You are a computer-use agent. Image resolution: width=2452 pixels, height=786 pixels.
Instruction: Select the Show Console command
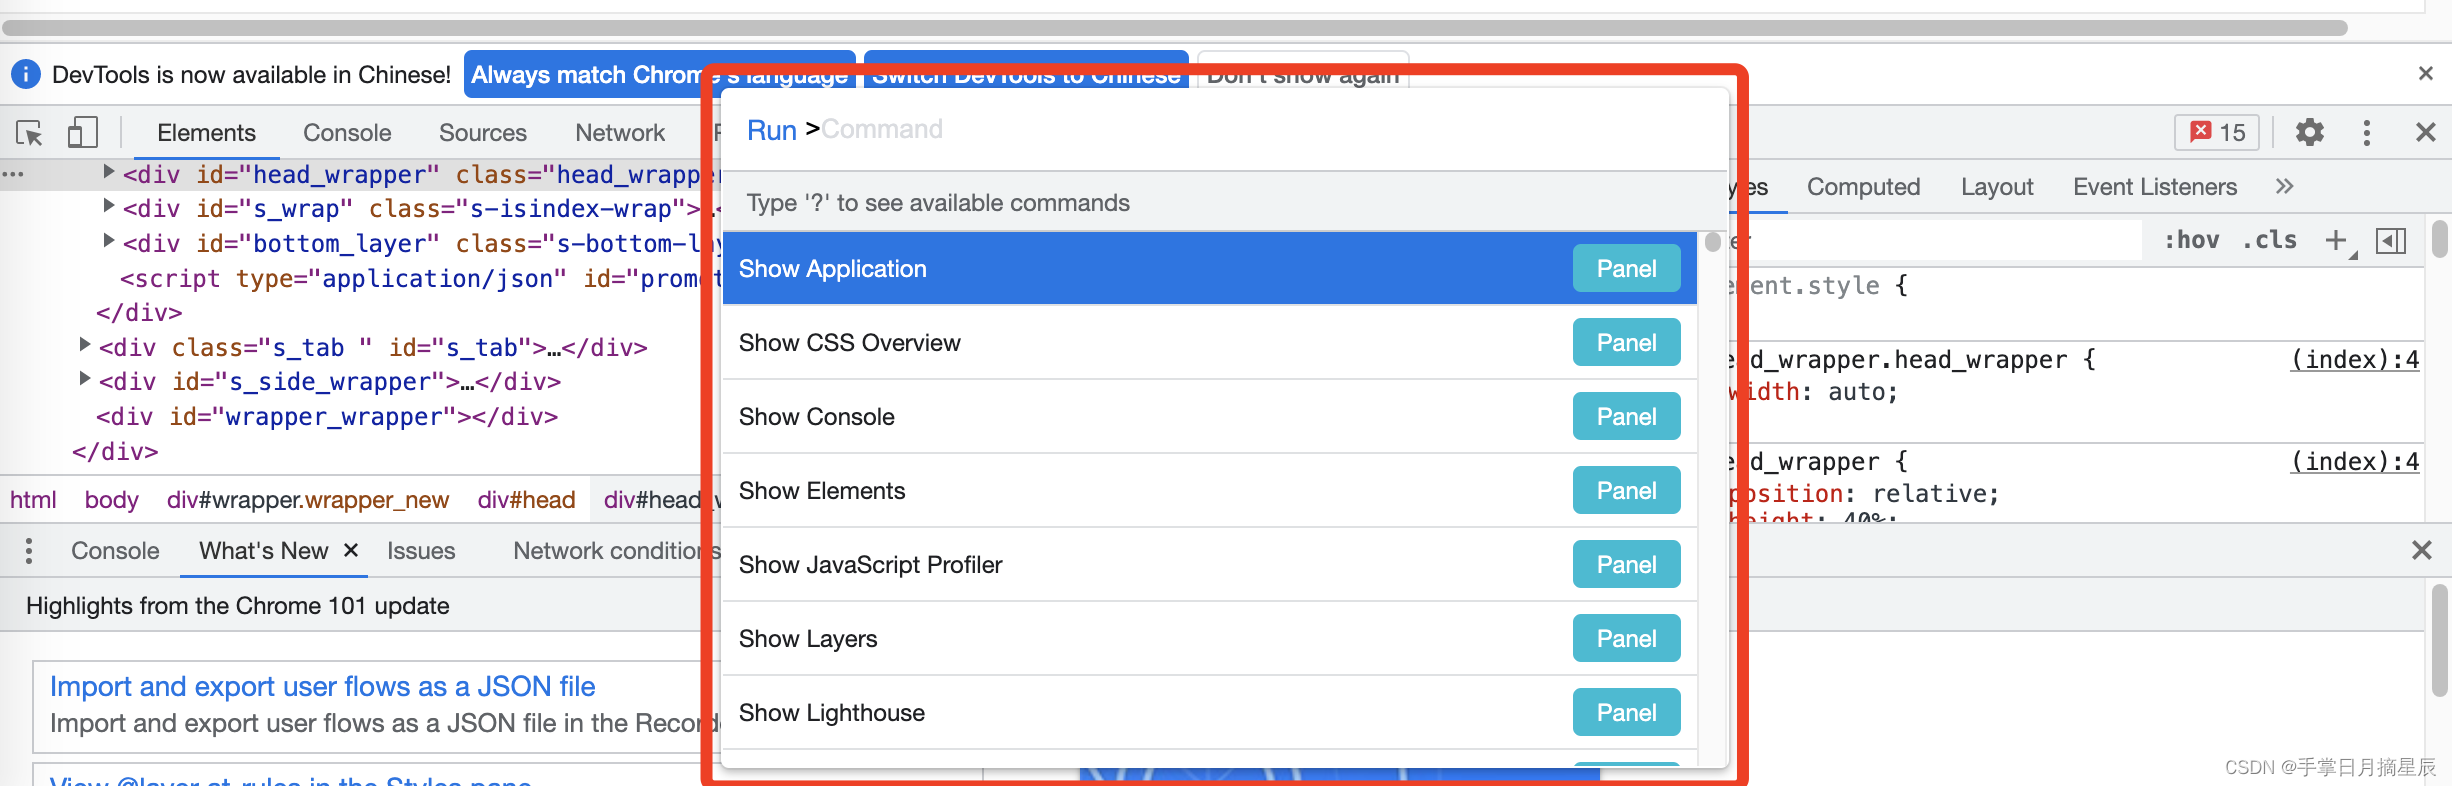[x=1209, y=416]
